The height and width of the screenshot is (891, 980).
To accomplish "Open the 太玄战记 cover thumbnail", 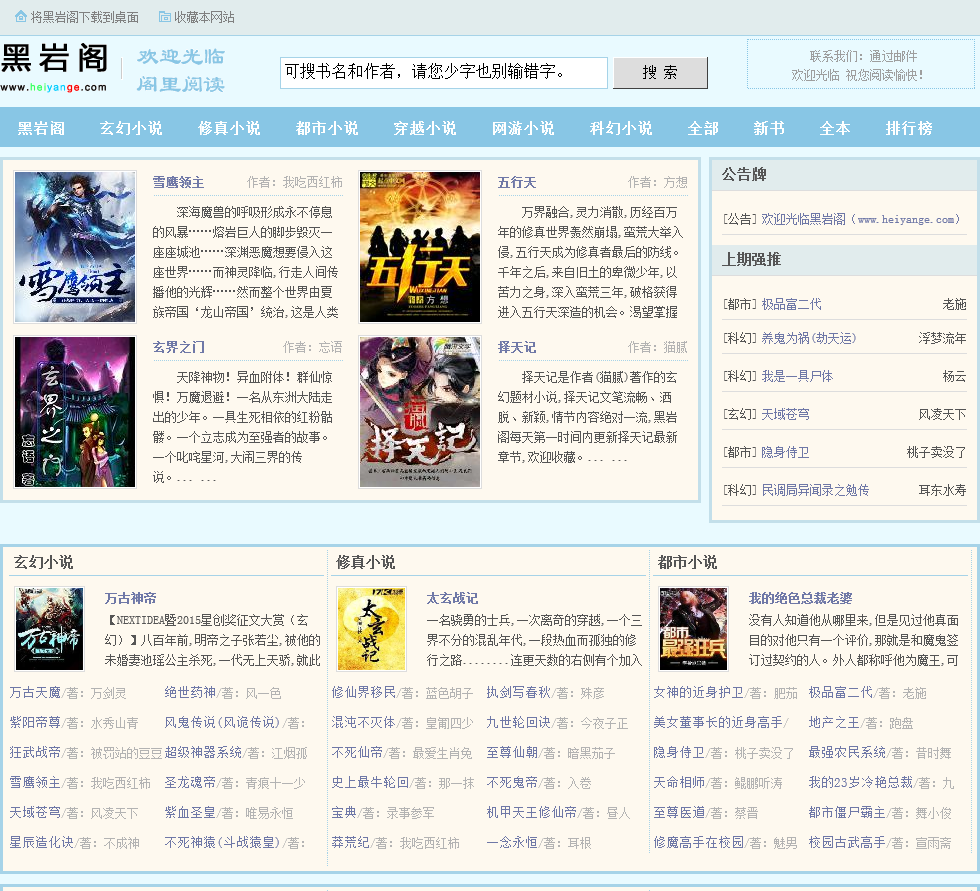I will 371,629.
